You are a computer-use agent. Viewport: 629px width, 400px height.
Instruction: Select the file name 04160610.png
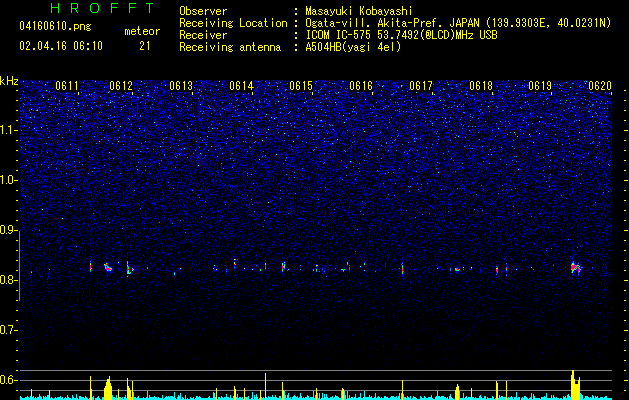click(55, 27)
